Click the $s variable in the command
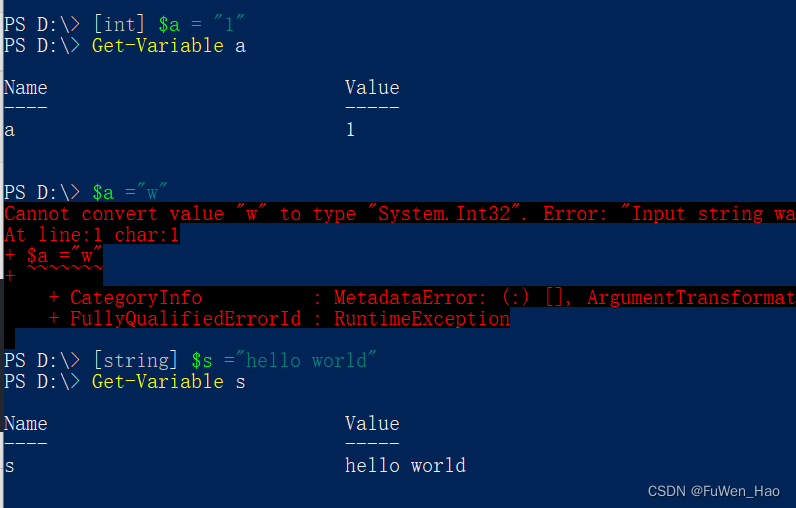This screenshot has height=508, width=796. click(x=202, y=360)
